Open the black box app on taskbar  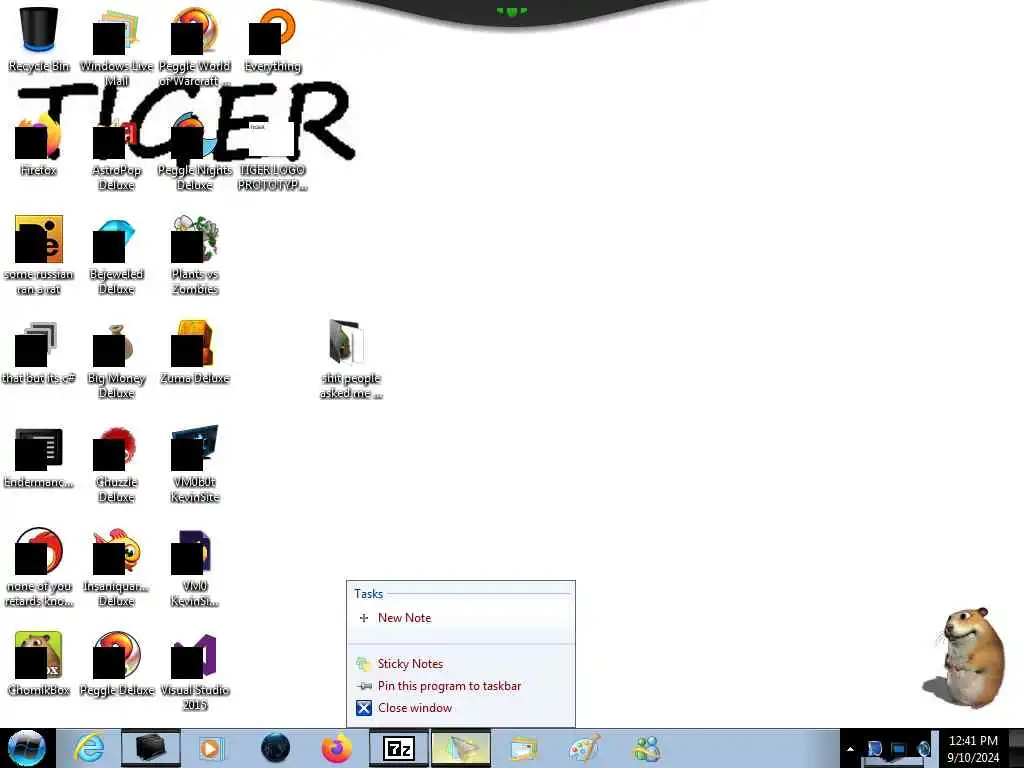[x=150, y=748]
